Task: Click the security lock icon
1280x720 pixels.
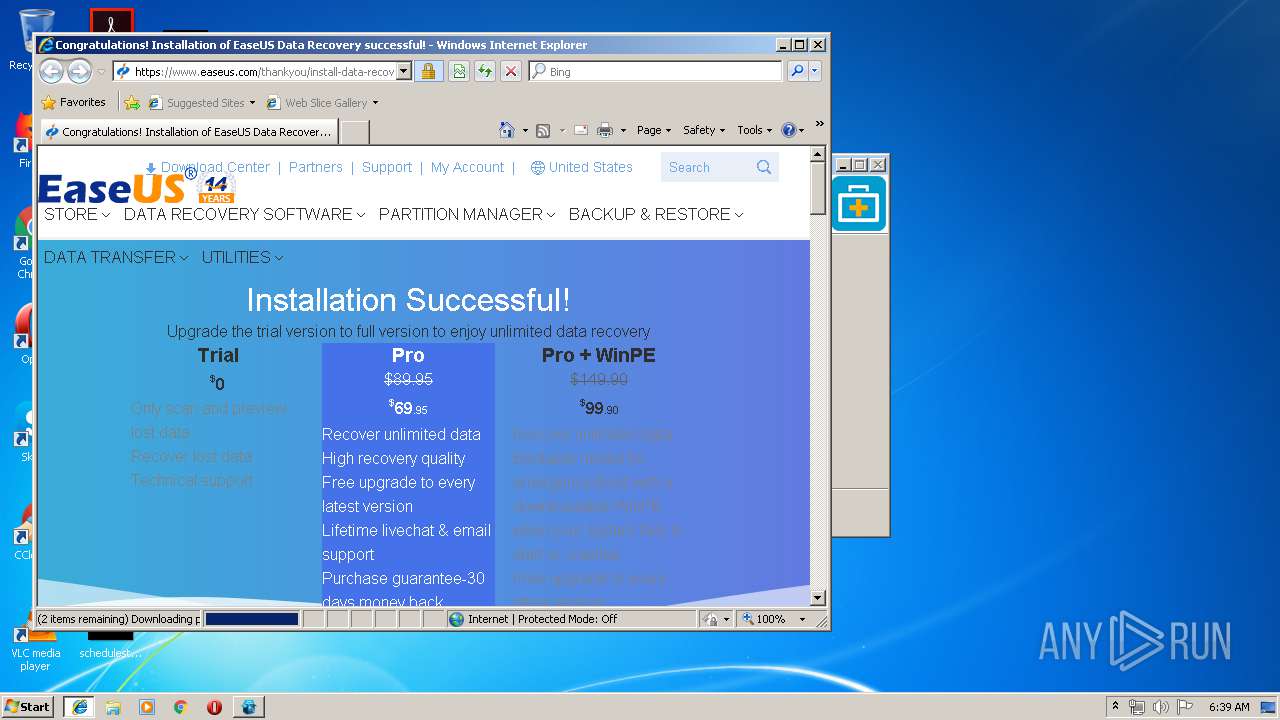Action: click(428, 71)
